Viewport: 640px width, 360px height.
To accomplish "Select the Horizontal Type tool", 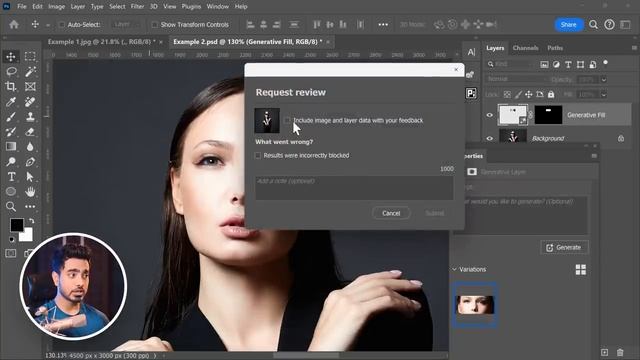I will pyautogui.click(x=11, y=177).
